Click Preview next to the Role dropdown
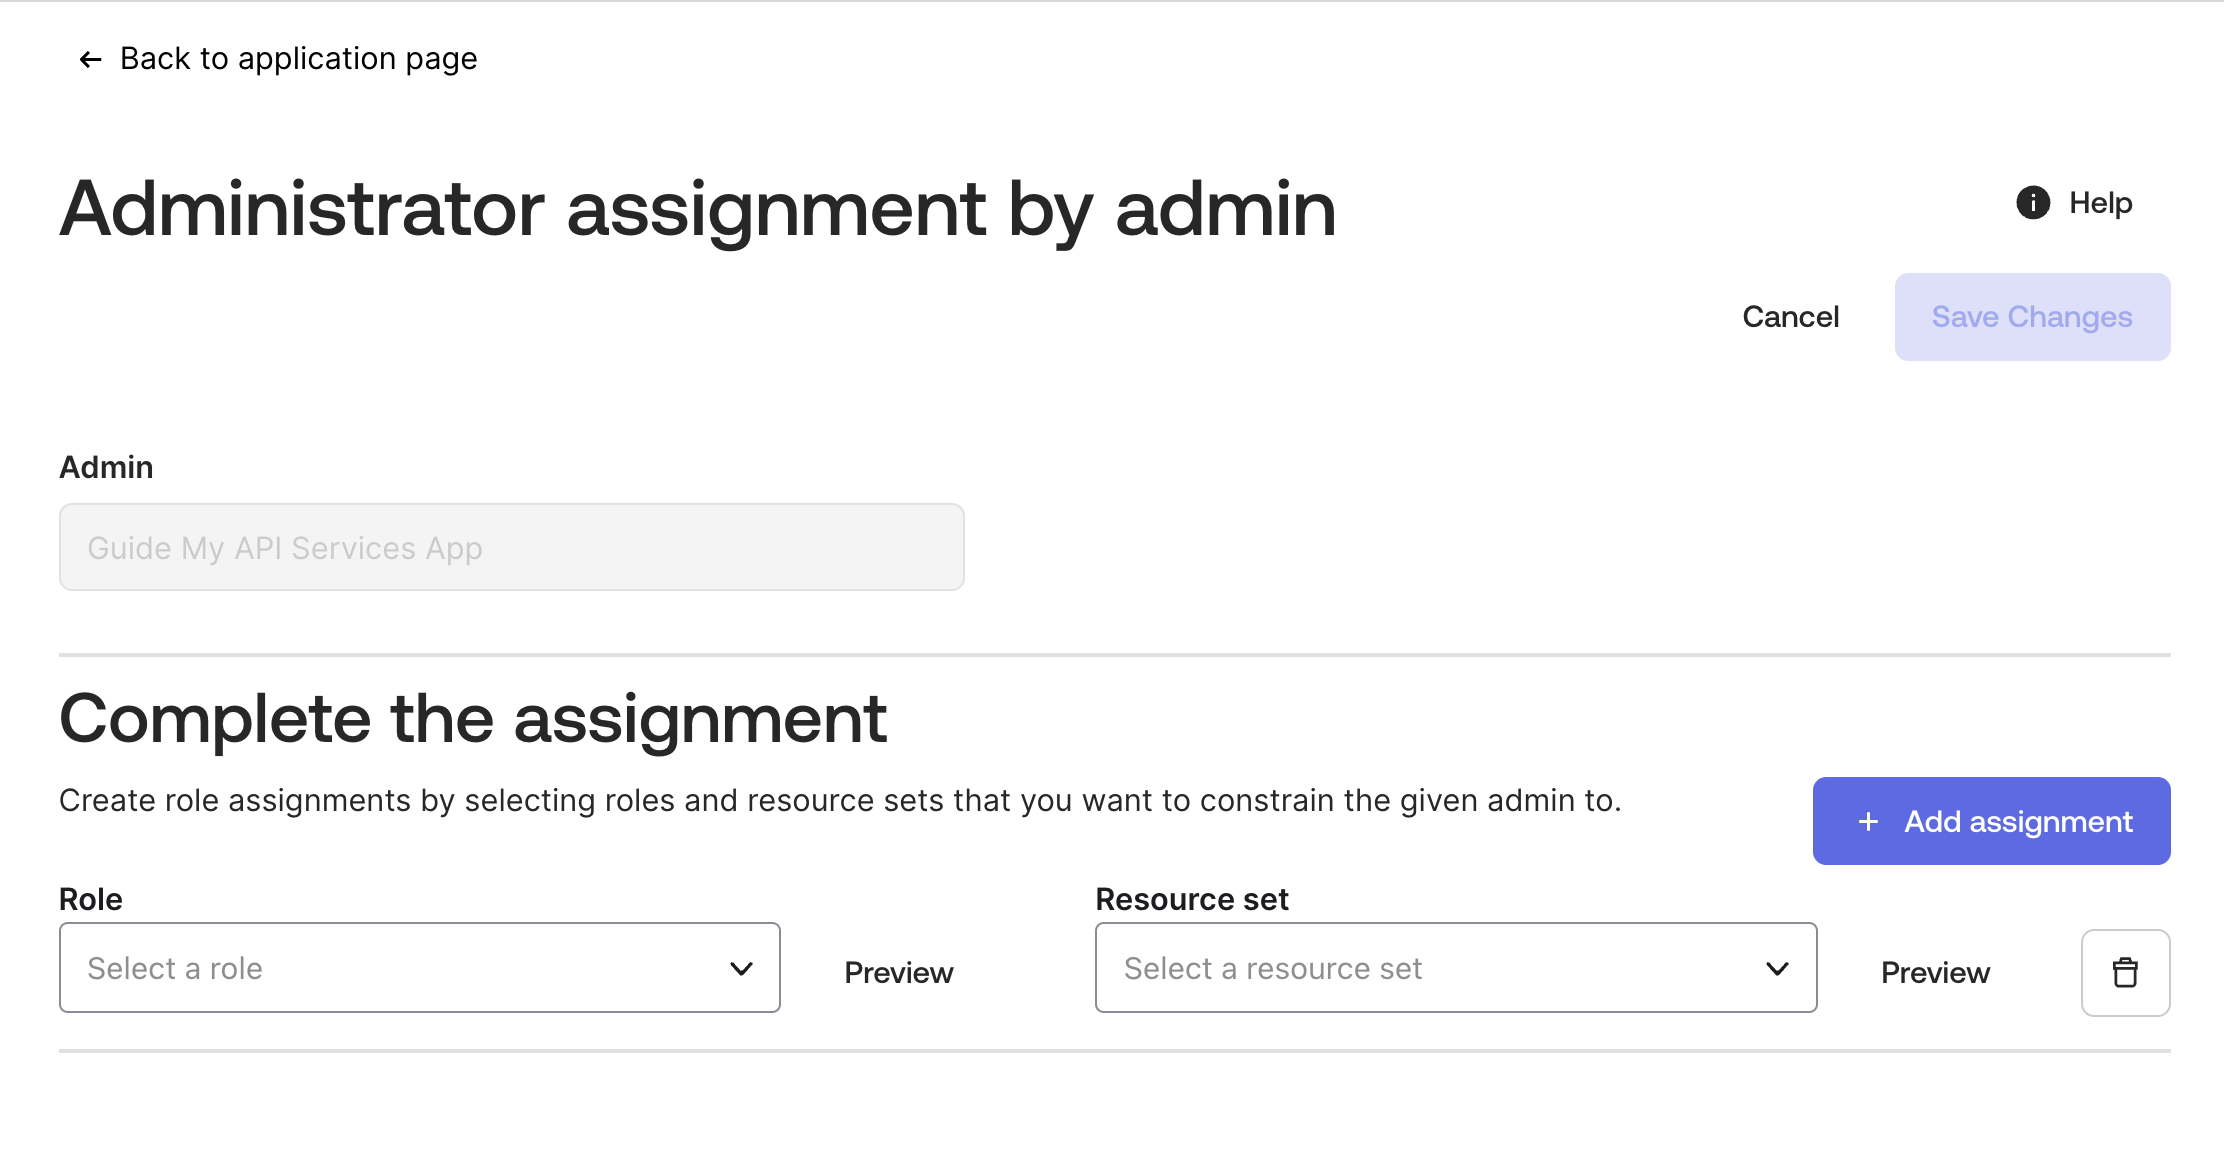The image size is (2224, 1152). point(898,971)
